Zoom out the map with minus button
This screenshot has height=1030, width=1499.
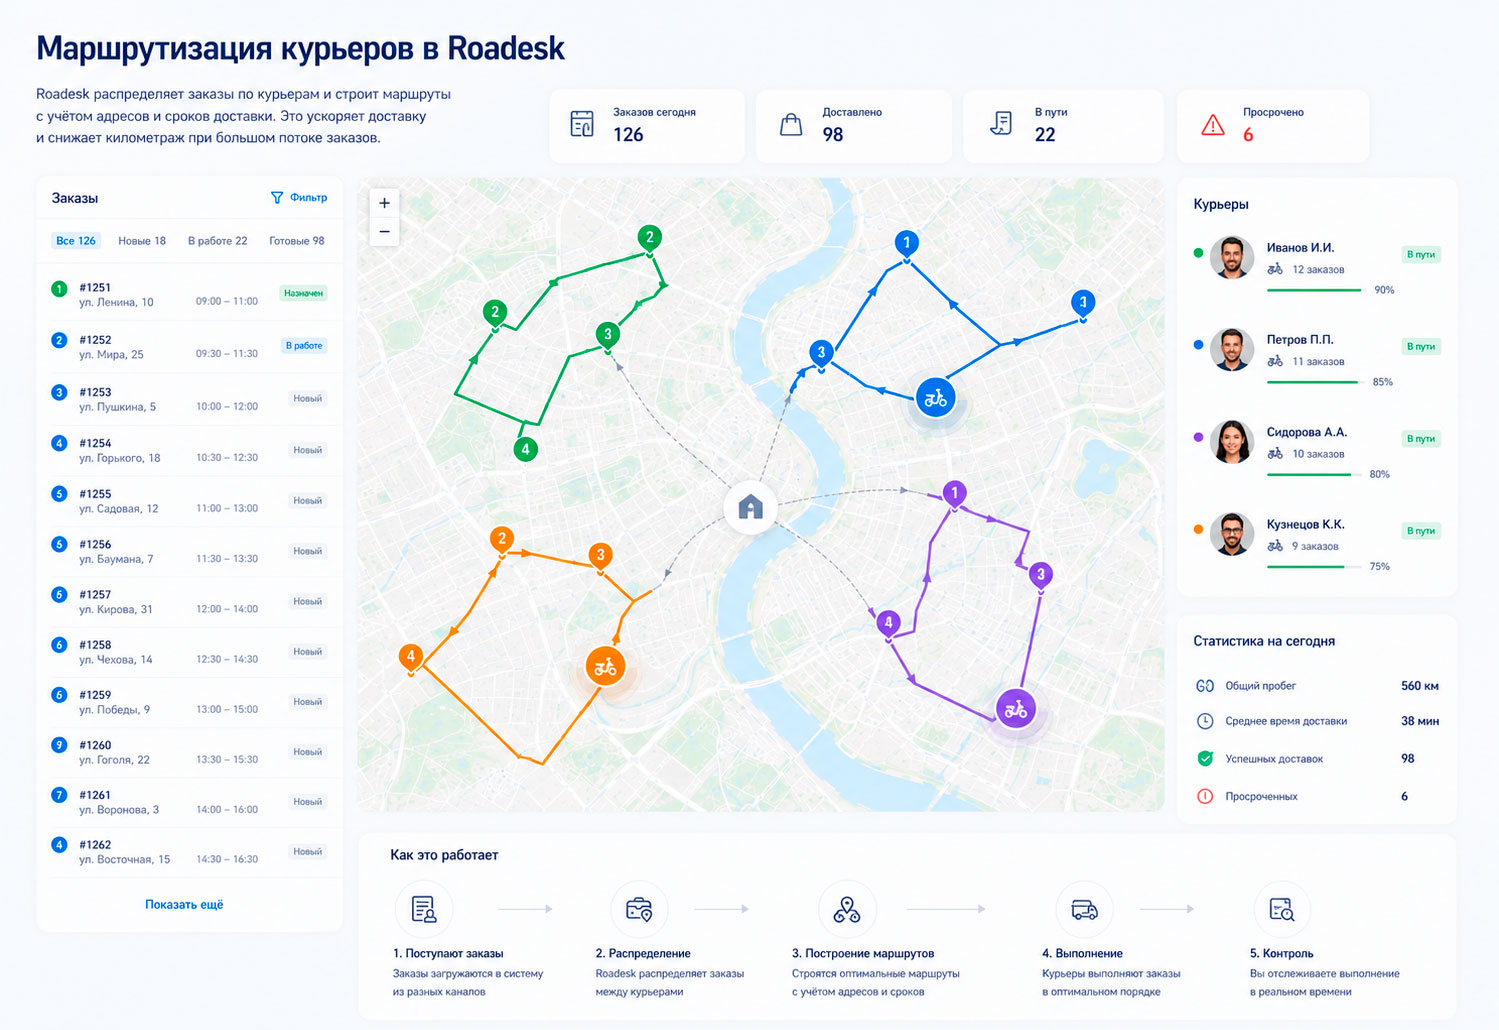coord(384,231)
